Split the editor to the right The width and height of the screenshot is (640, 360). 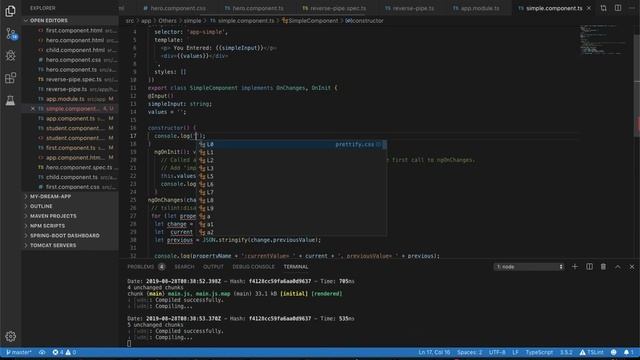point(618,8)
